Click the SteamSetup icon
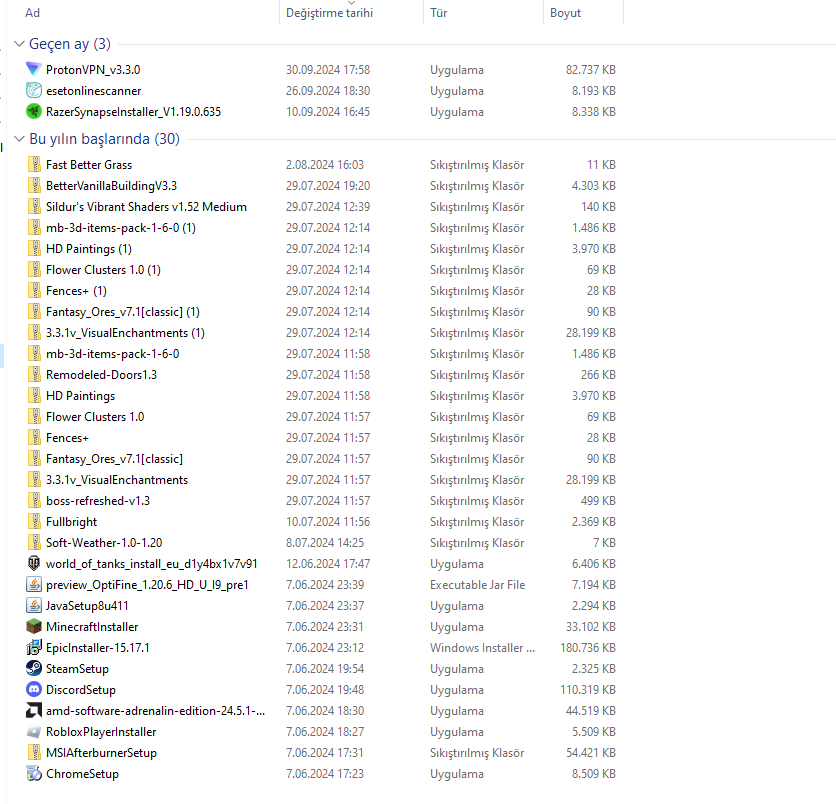This screenshot has height=804, width=836. click(34, 669)
